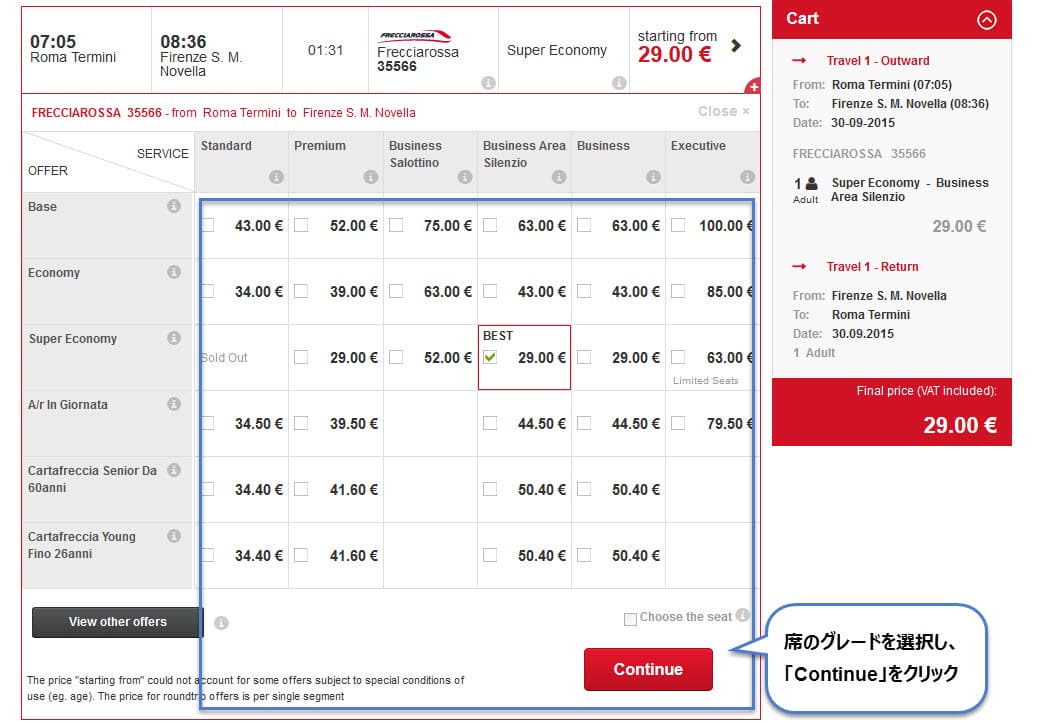The height and width of the screenshot is (723, 1043).
Task: Click Continue button
Action: point(649,669)
